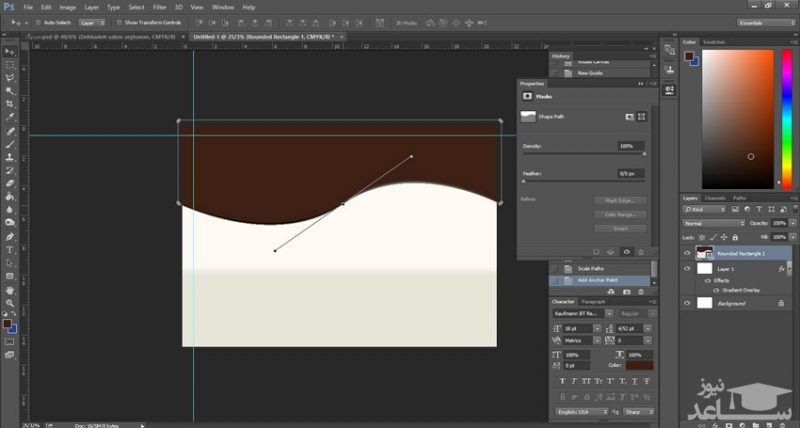Select the Move tool in the toolbar
This screenshot has height=428, width=800.
pos(10,50)
